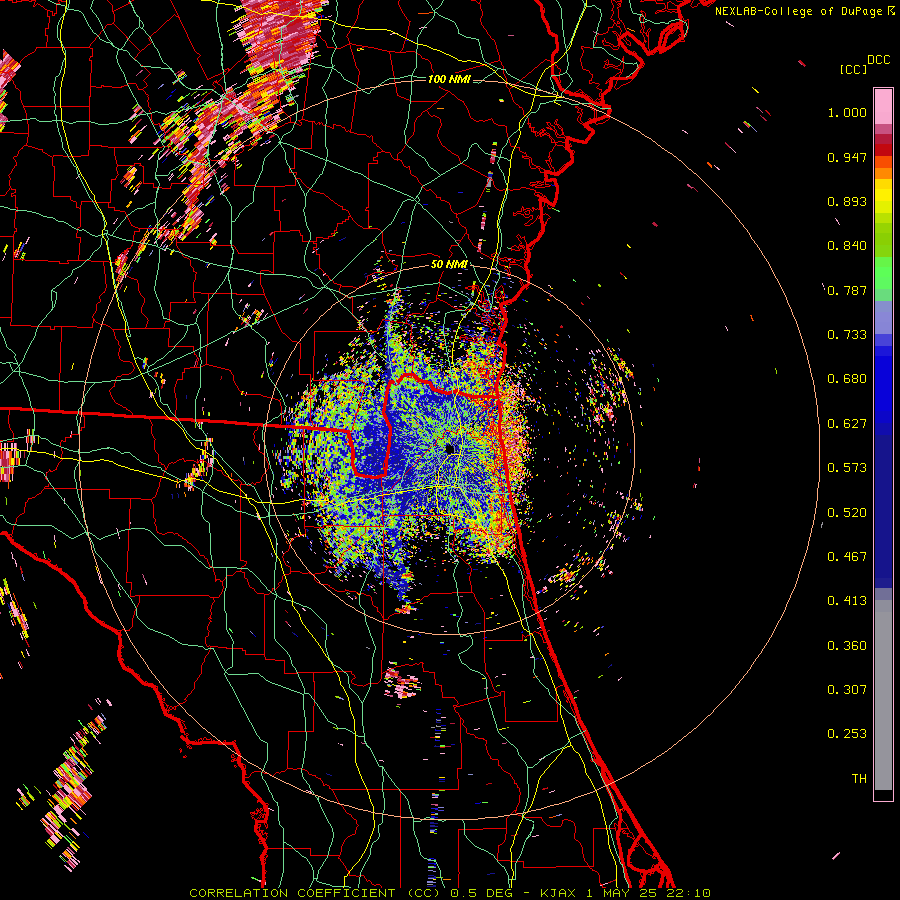The image size is (900, 900).
Task: Click the DCC legend title
Action: coord(879,60)
